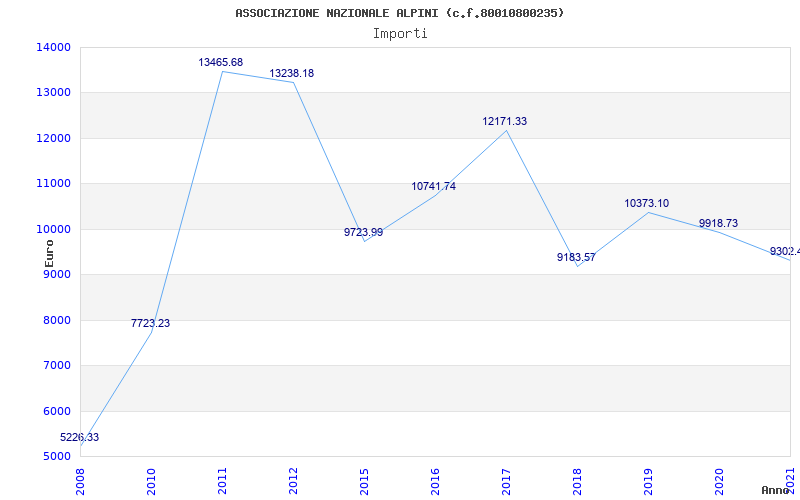The image size is (800, 500).
Task: Click the 12000 y-axis tick label
Action: coord(53,138)
